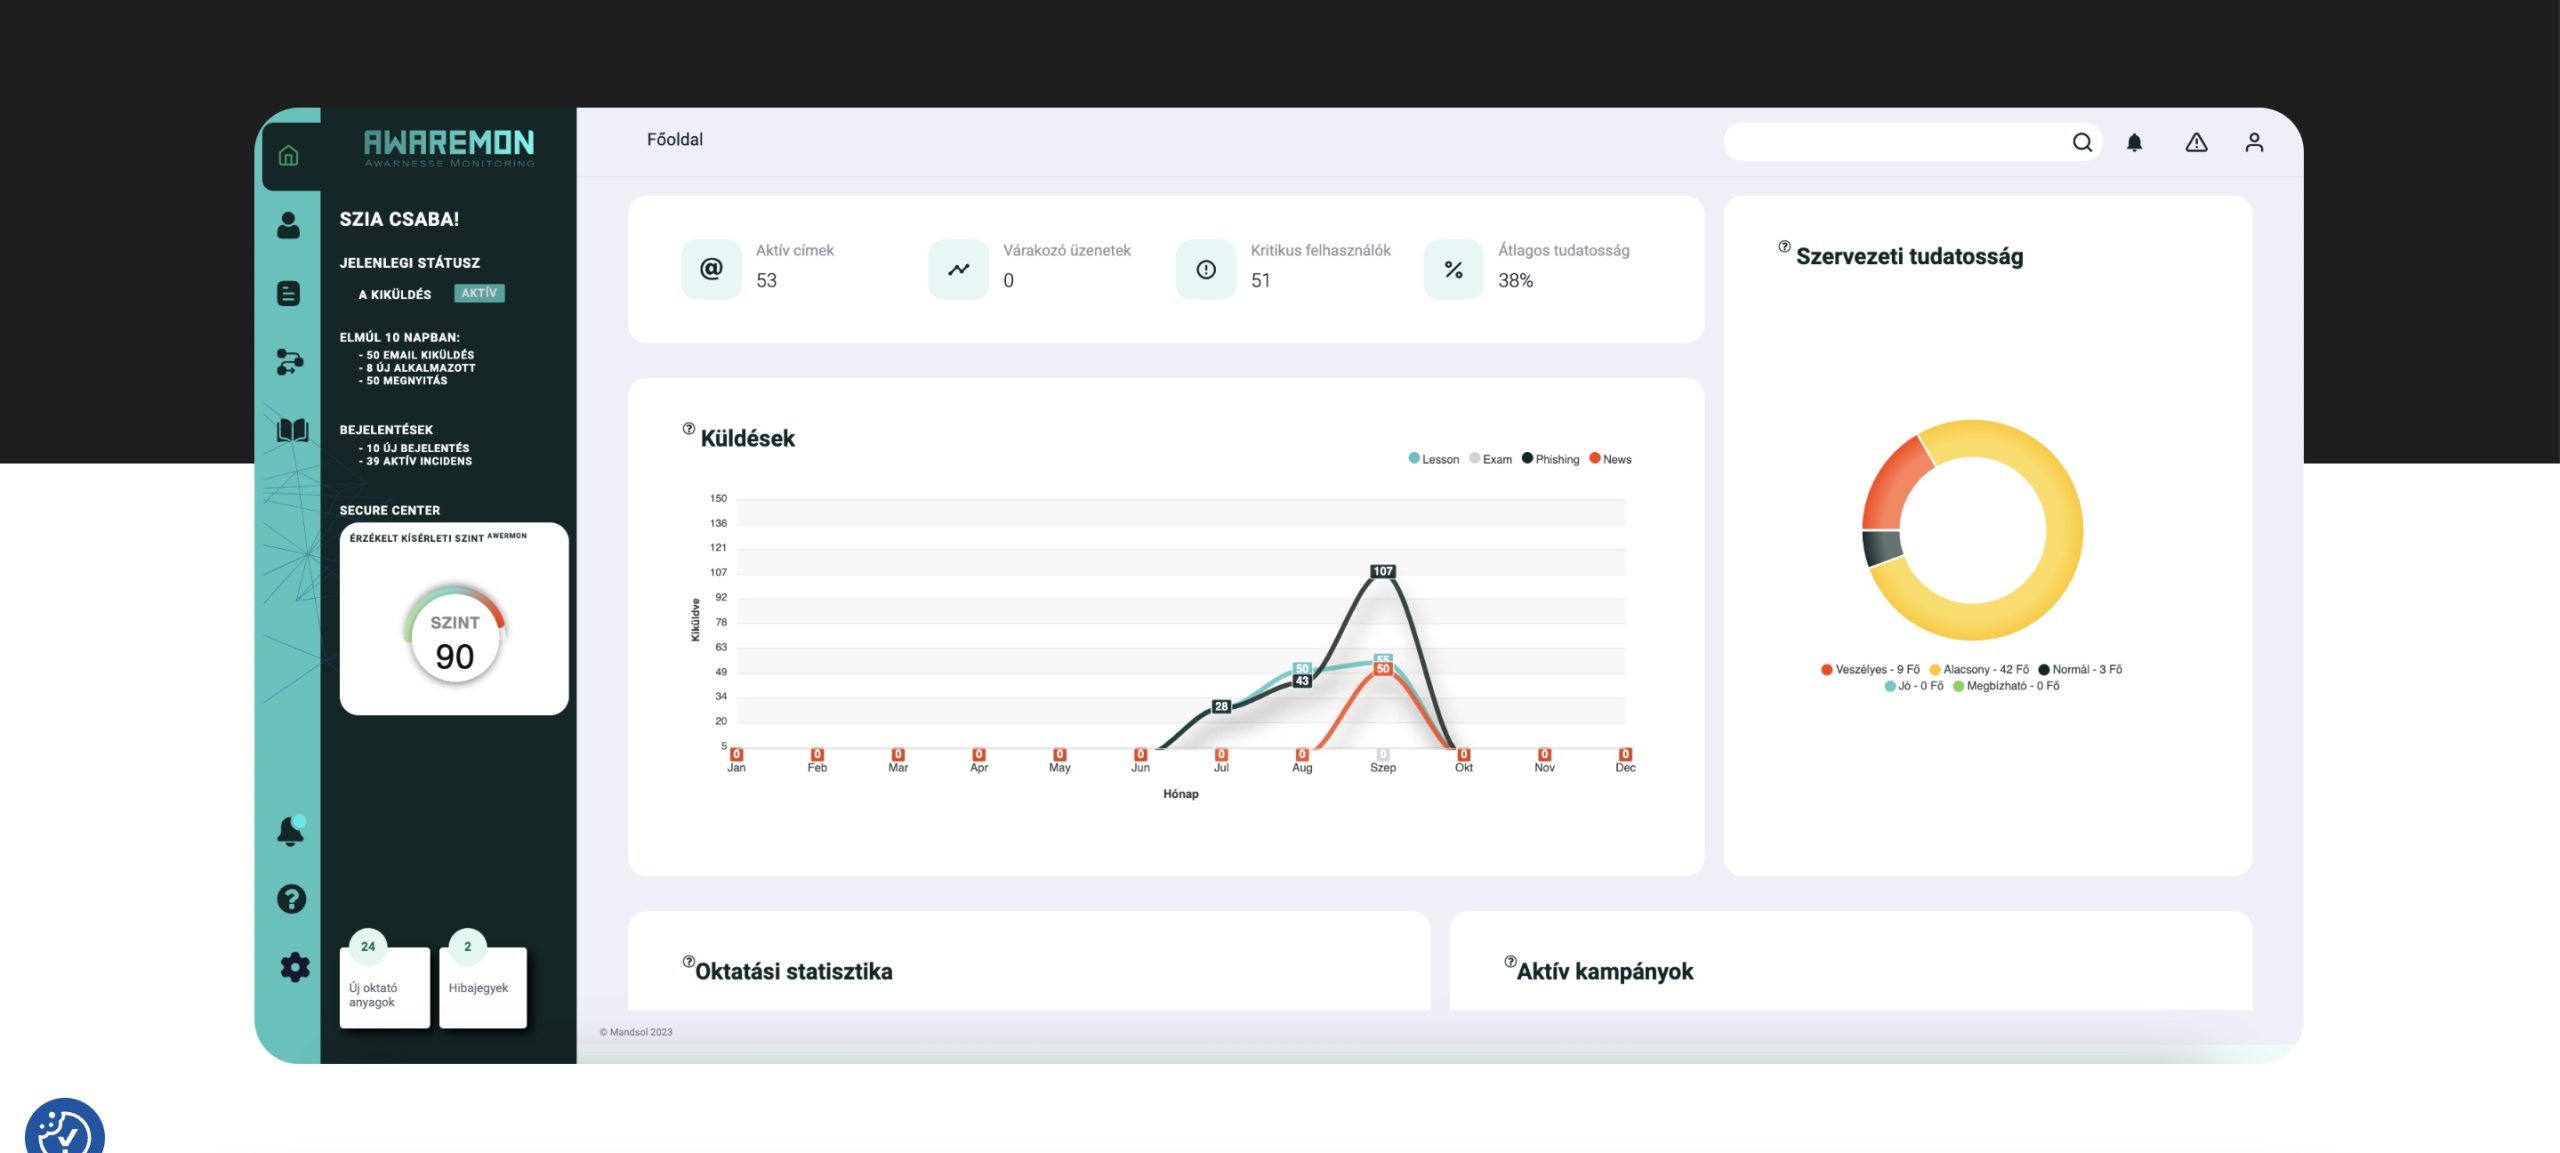
Task: Click the search magnifier icon
Action: pos(2082,142)
